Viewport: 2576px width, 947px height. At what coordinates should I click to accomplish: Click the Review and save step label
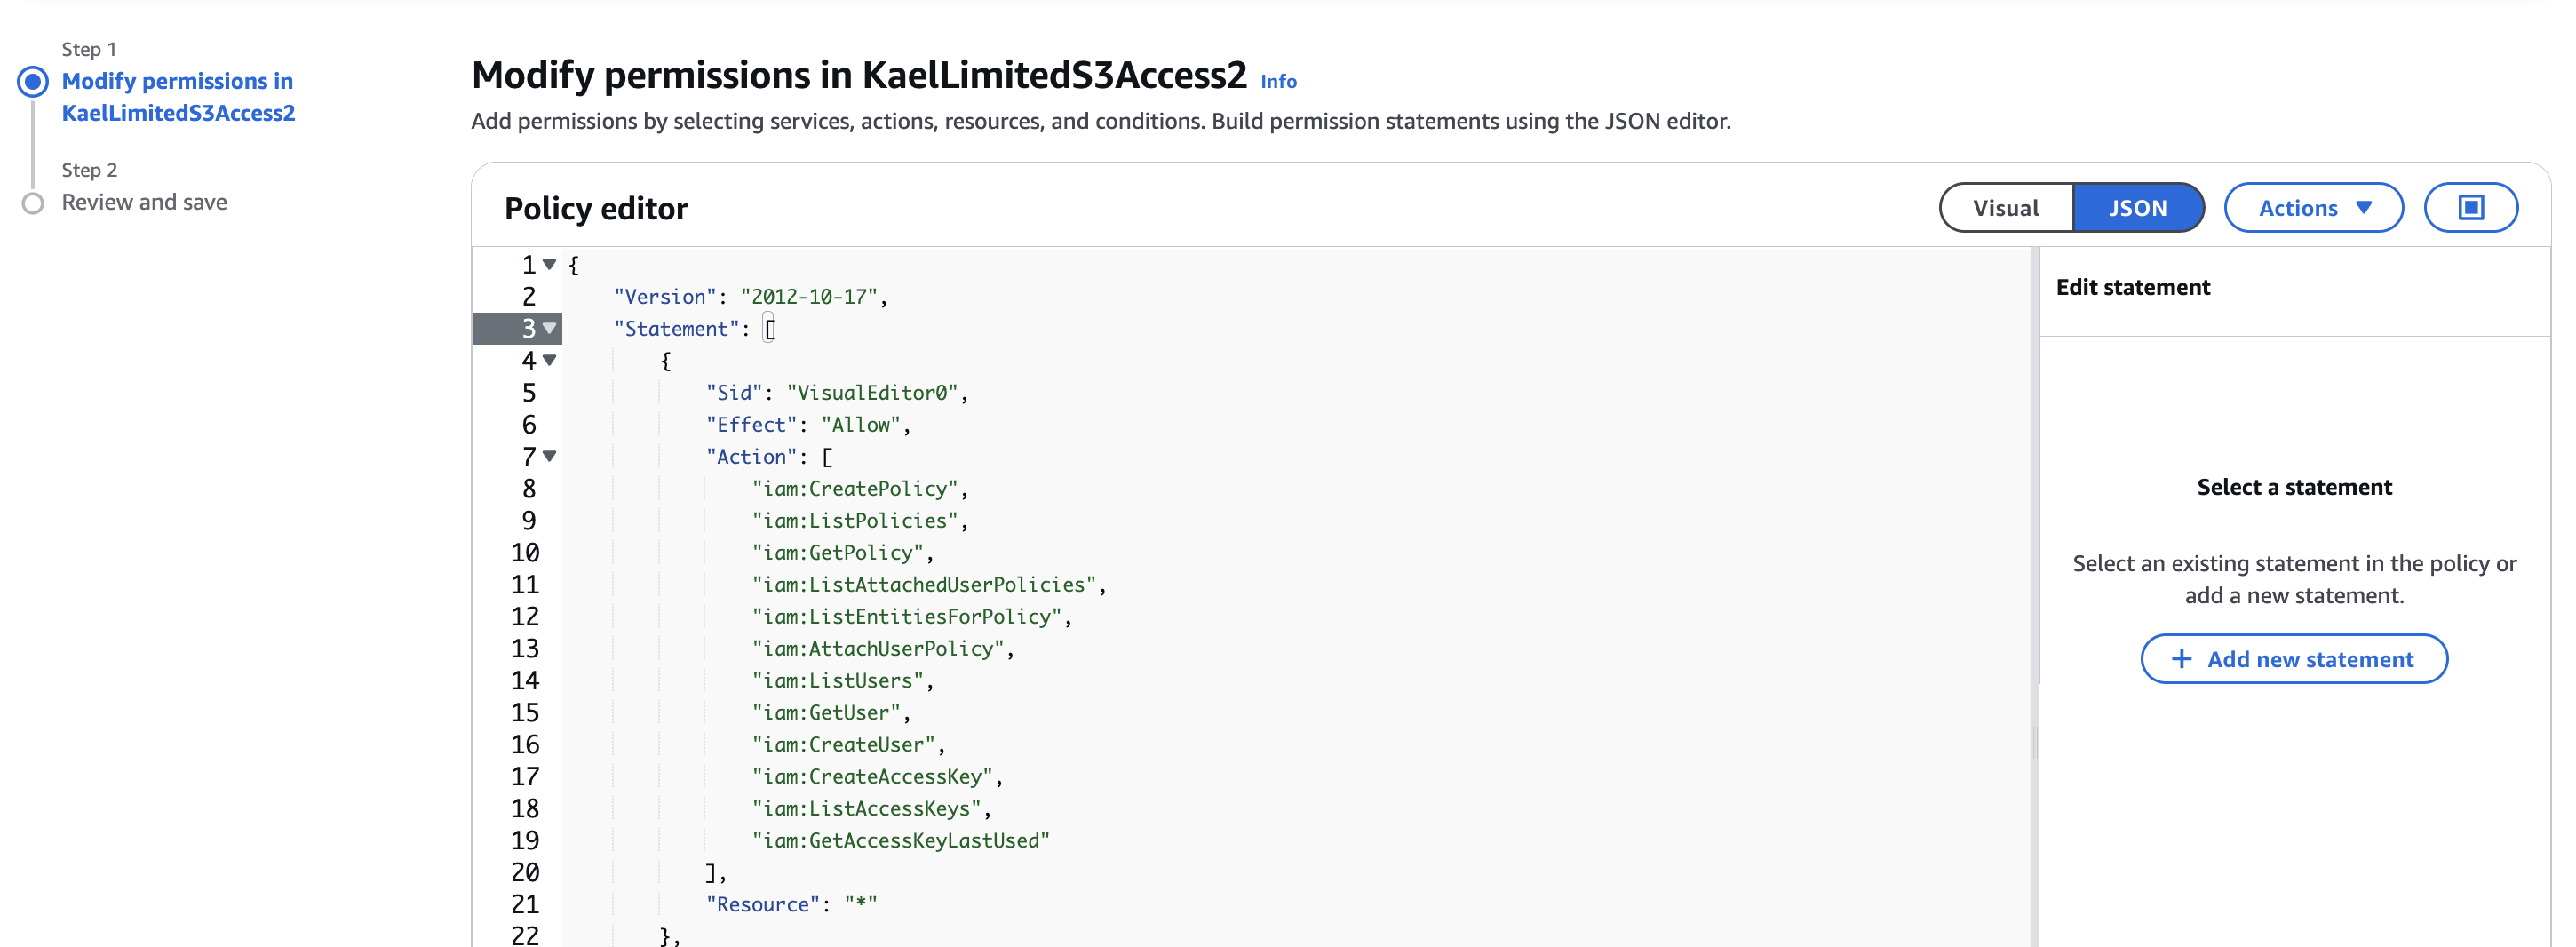(x=144, y=203)
